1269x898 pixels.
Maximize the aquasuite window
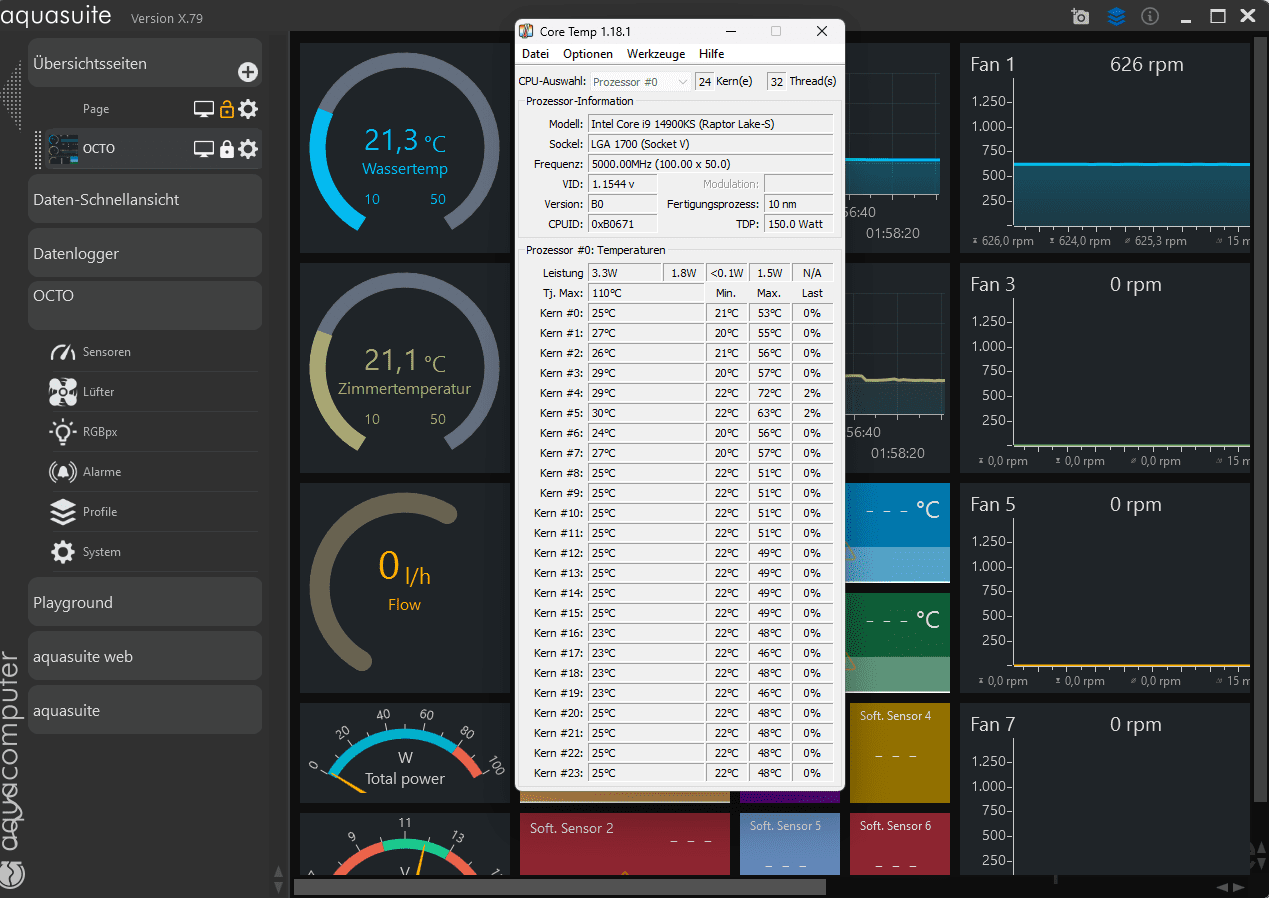pos(1217,16)
